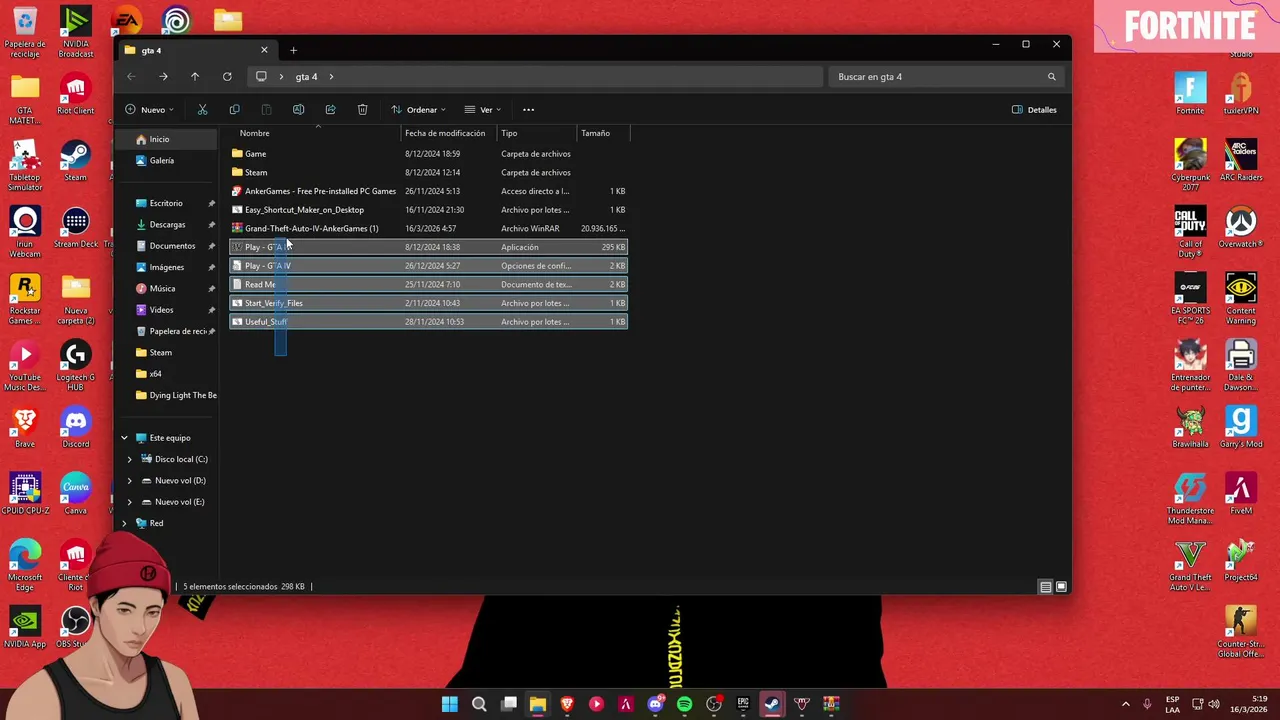Select the Read Me text document
Image resolution: width=1280 pixels, height=720 pixels.
tap(429, 284)
